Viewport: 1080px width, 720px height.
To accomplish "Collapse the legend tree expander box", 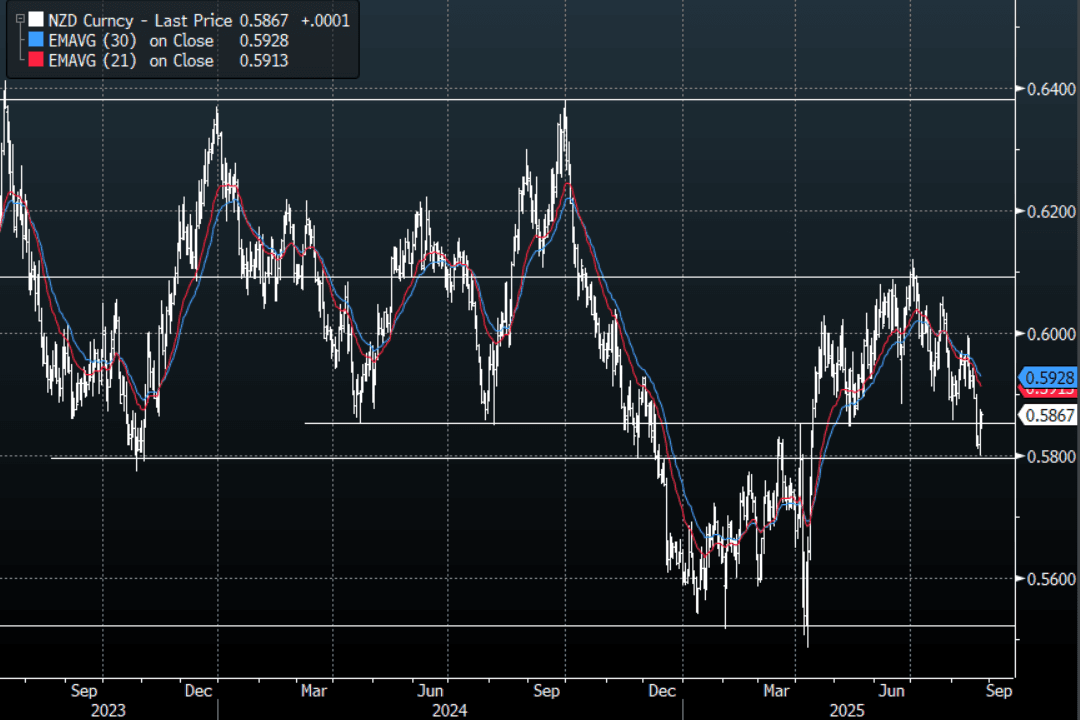I will coord(21,20).
